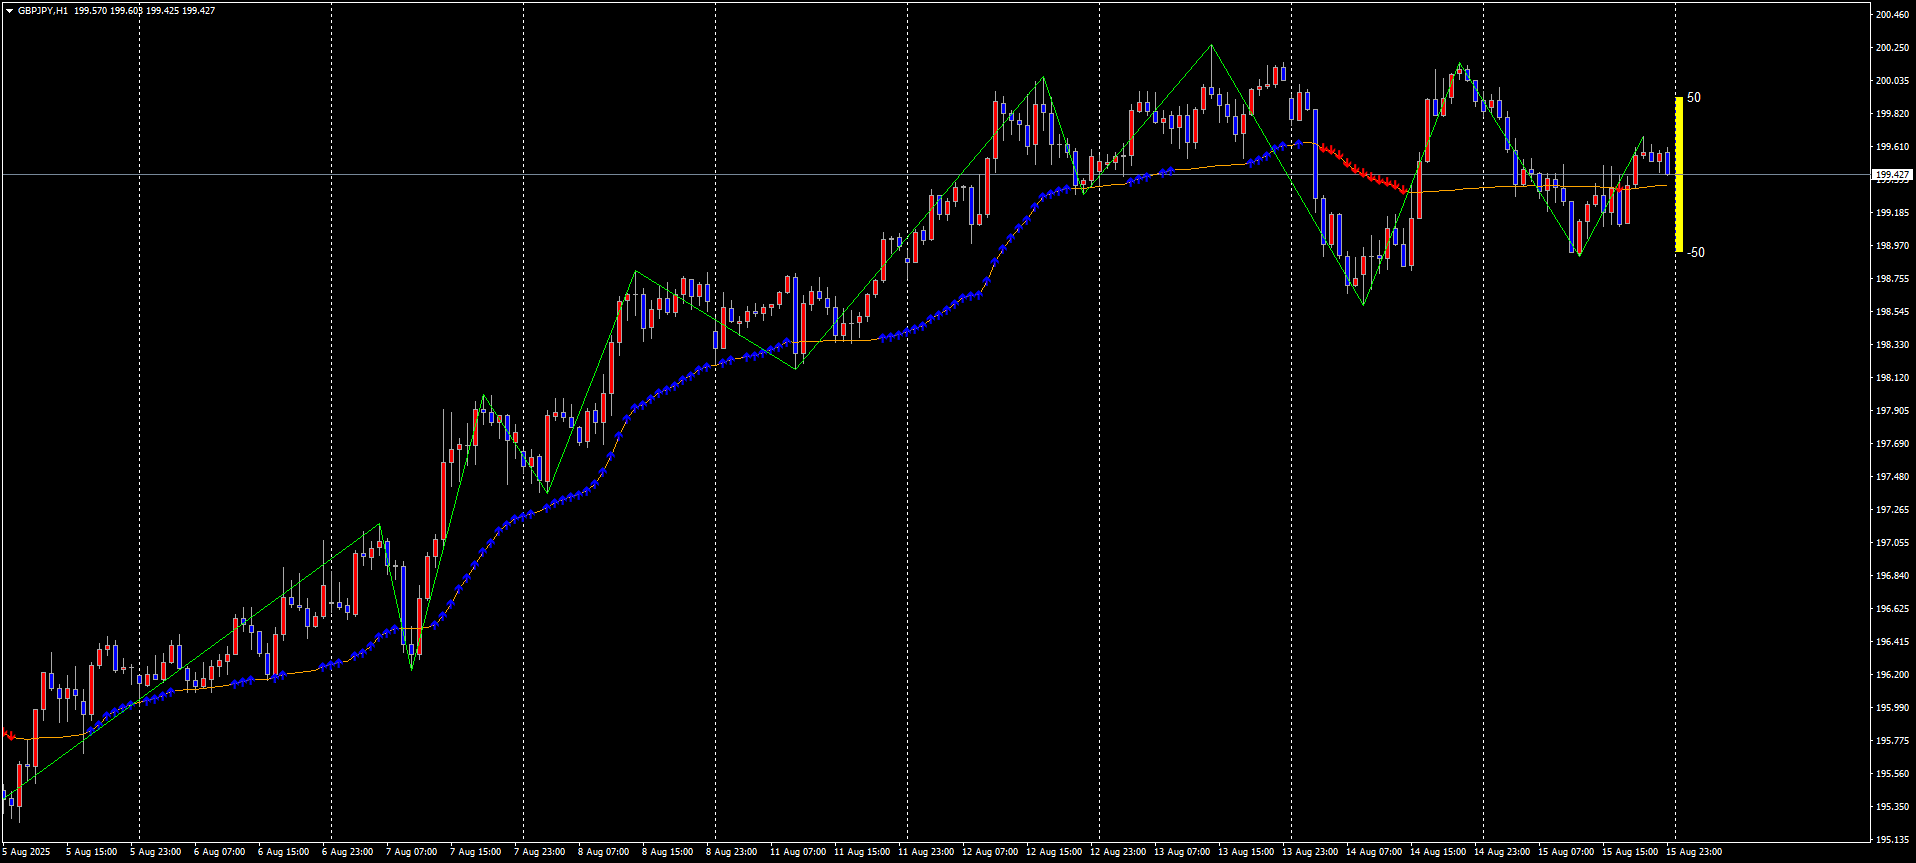Click time axis label '12 Aug 15:00'
The height and width of the screenshot is (863, 1916).
point(1054,853)
